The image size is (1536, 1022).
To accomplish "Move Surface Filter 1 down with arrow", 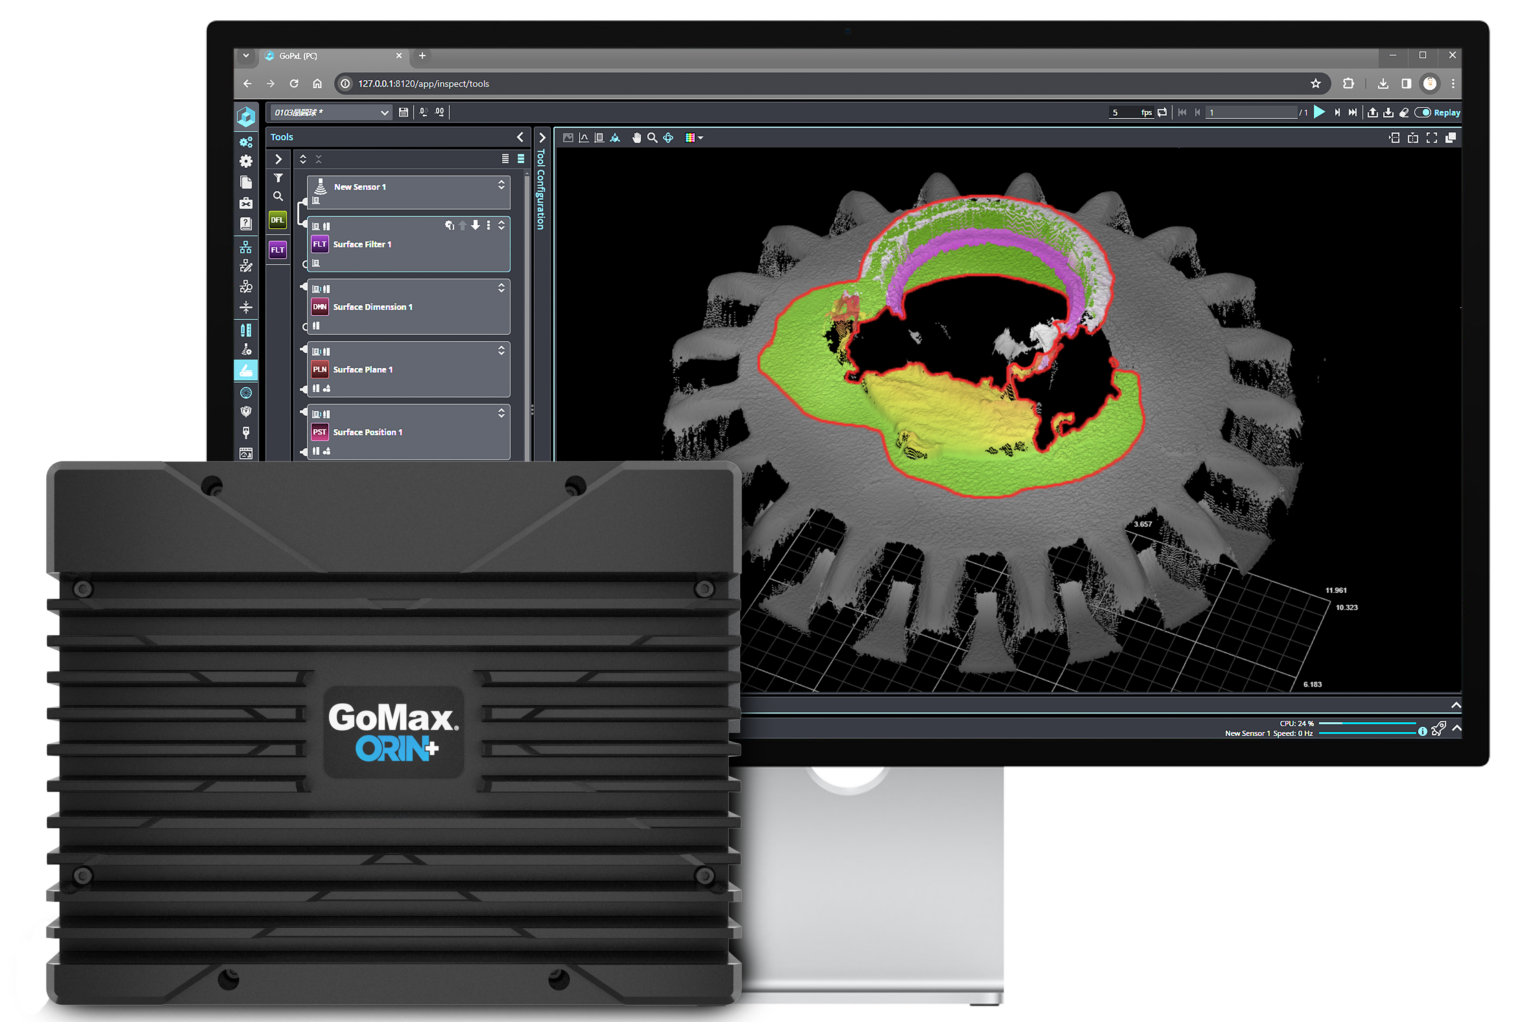I will (x=475, y=226).
